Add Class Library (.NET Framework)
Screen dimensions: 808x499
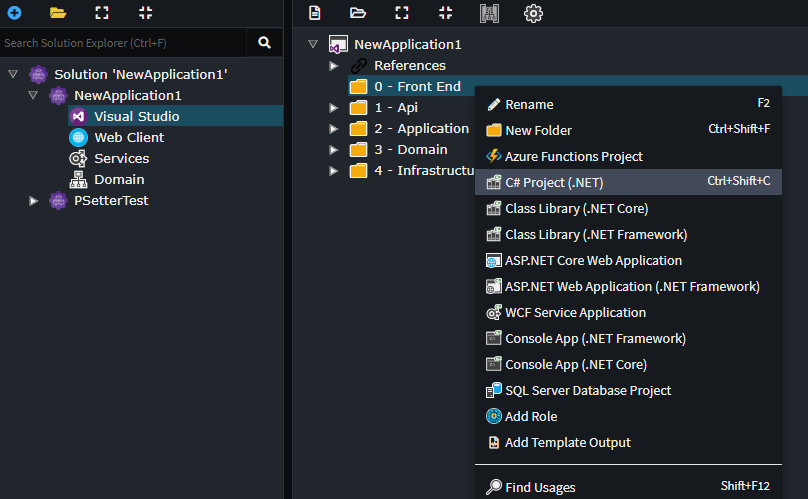pos(628,234)
